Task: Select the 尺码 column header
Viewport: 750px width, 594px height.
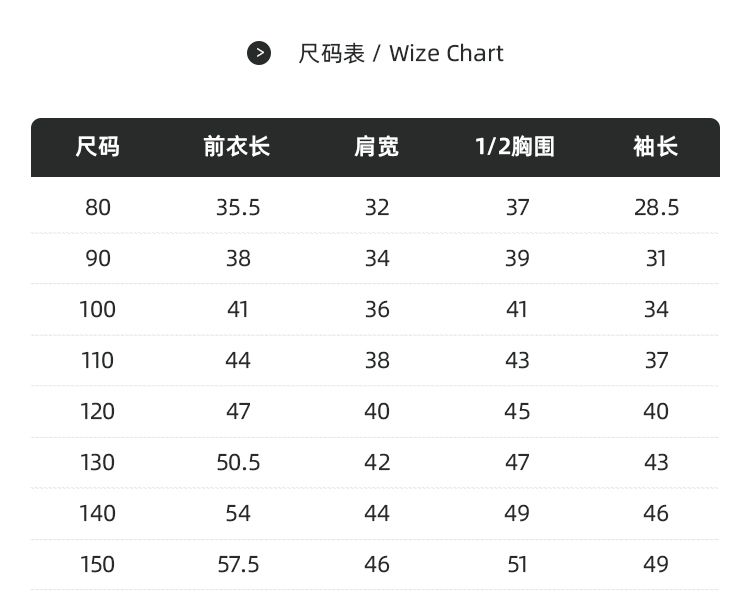Action: tap(98, 146)
